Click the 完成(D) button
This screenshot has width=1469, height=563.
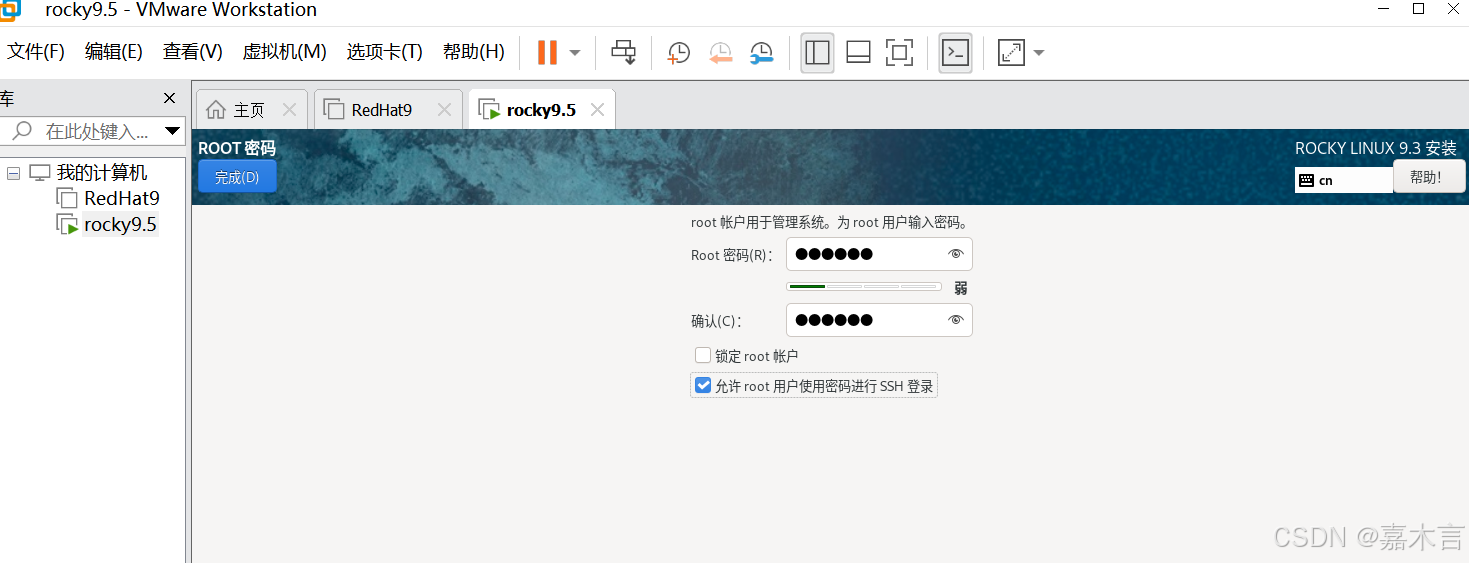(237, 177)
